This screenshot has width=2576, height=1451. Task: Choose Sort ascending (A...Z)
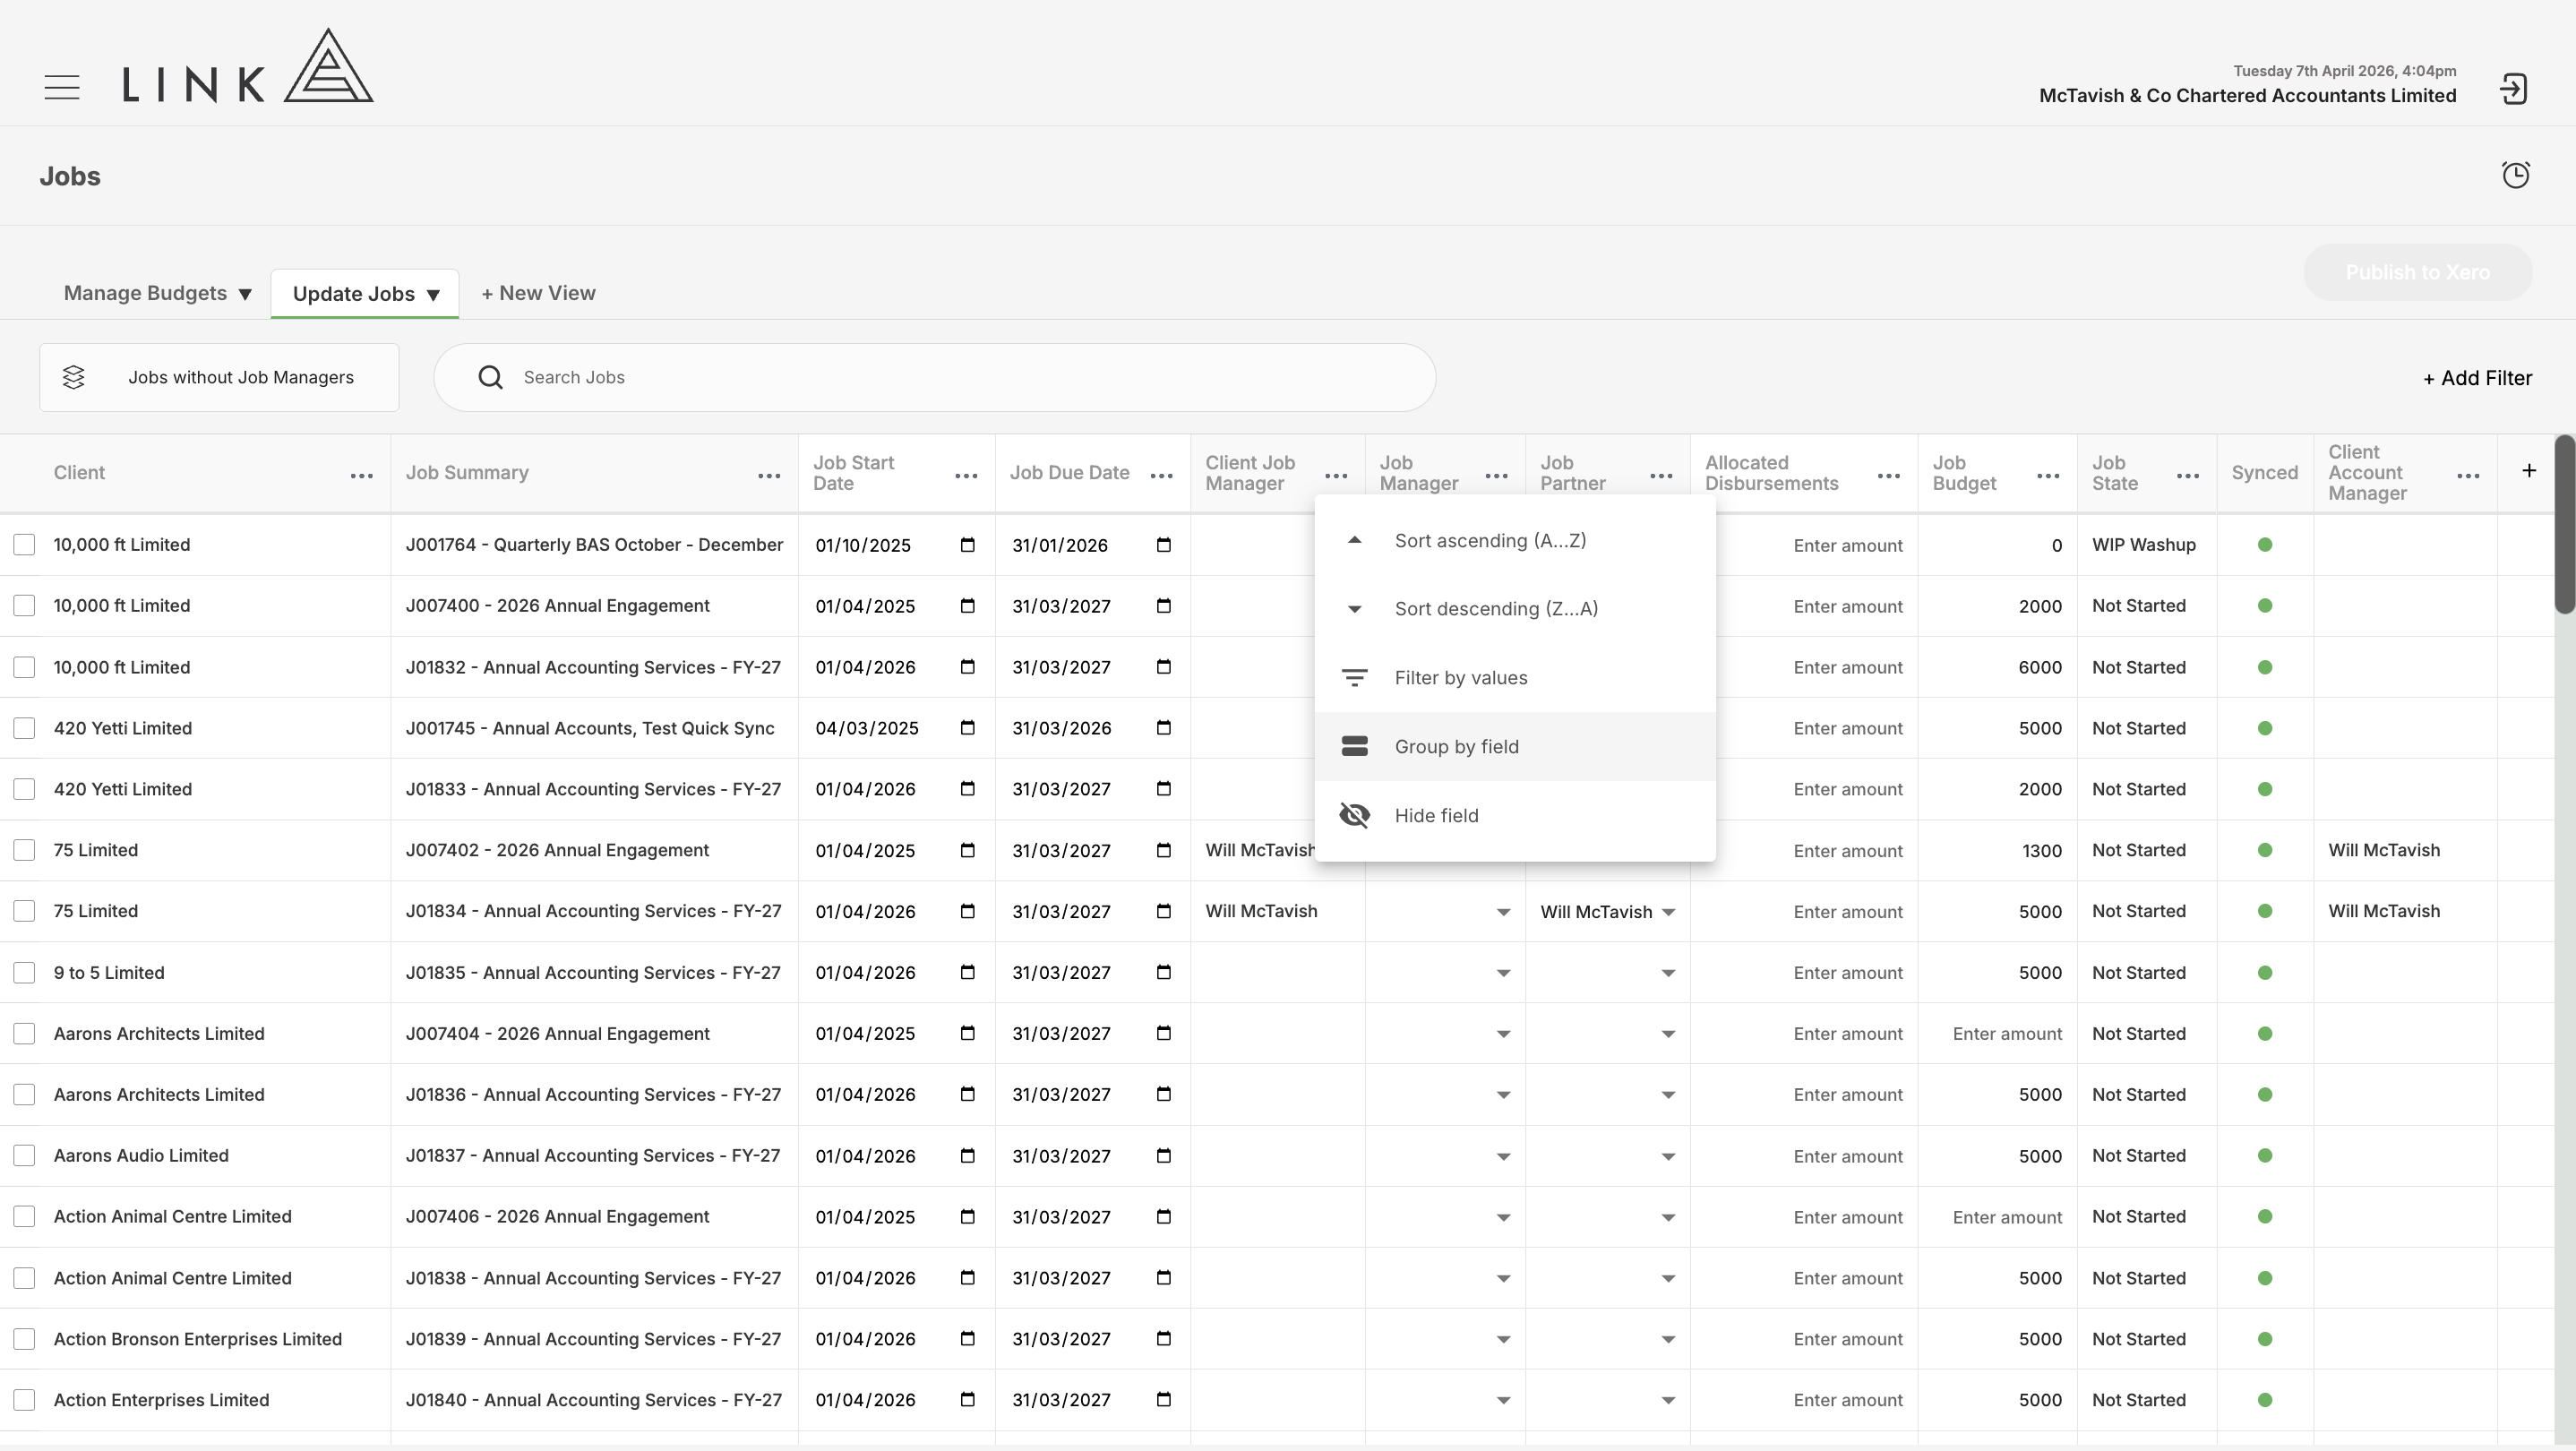click(x=1515, y=540)
